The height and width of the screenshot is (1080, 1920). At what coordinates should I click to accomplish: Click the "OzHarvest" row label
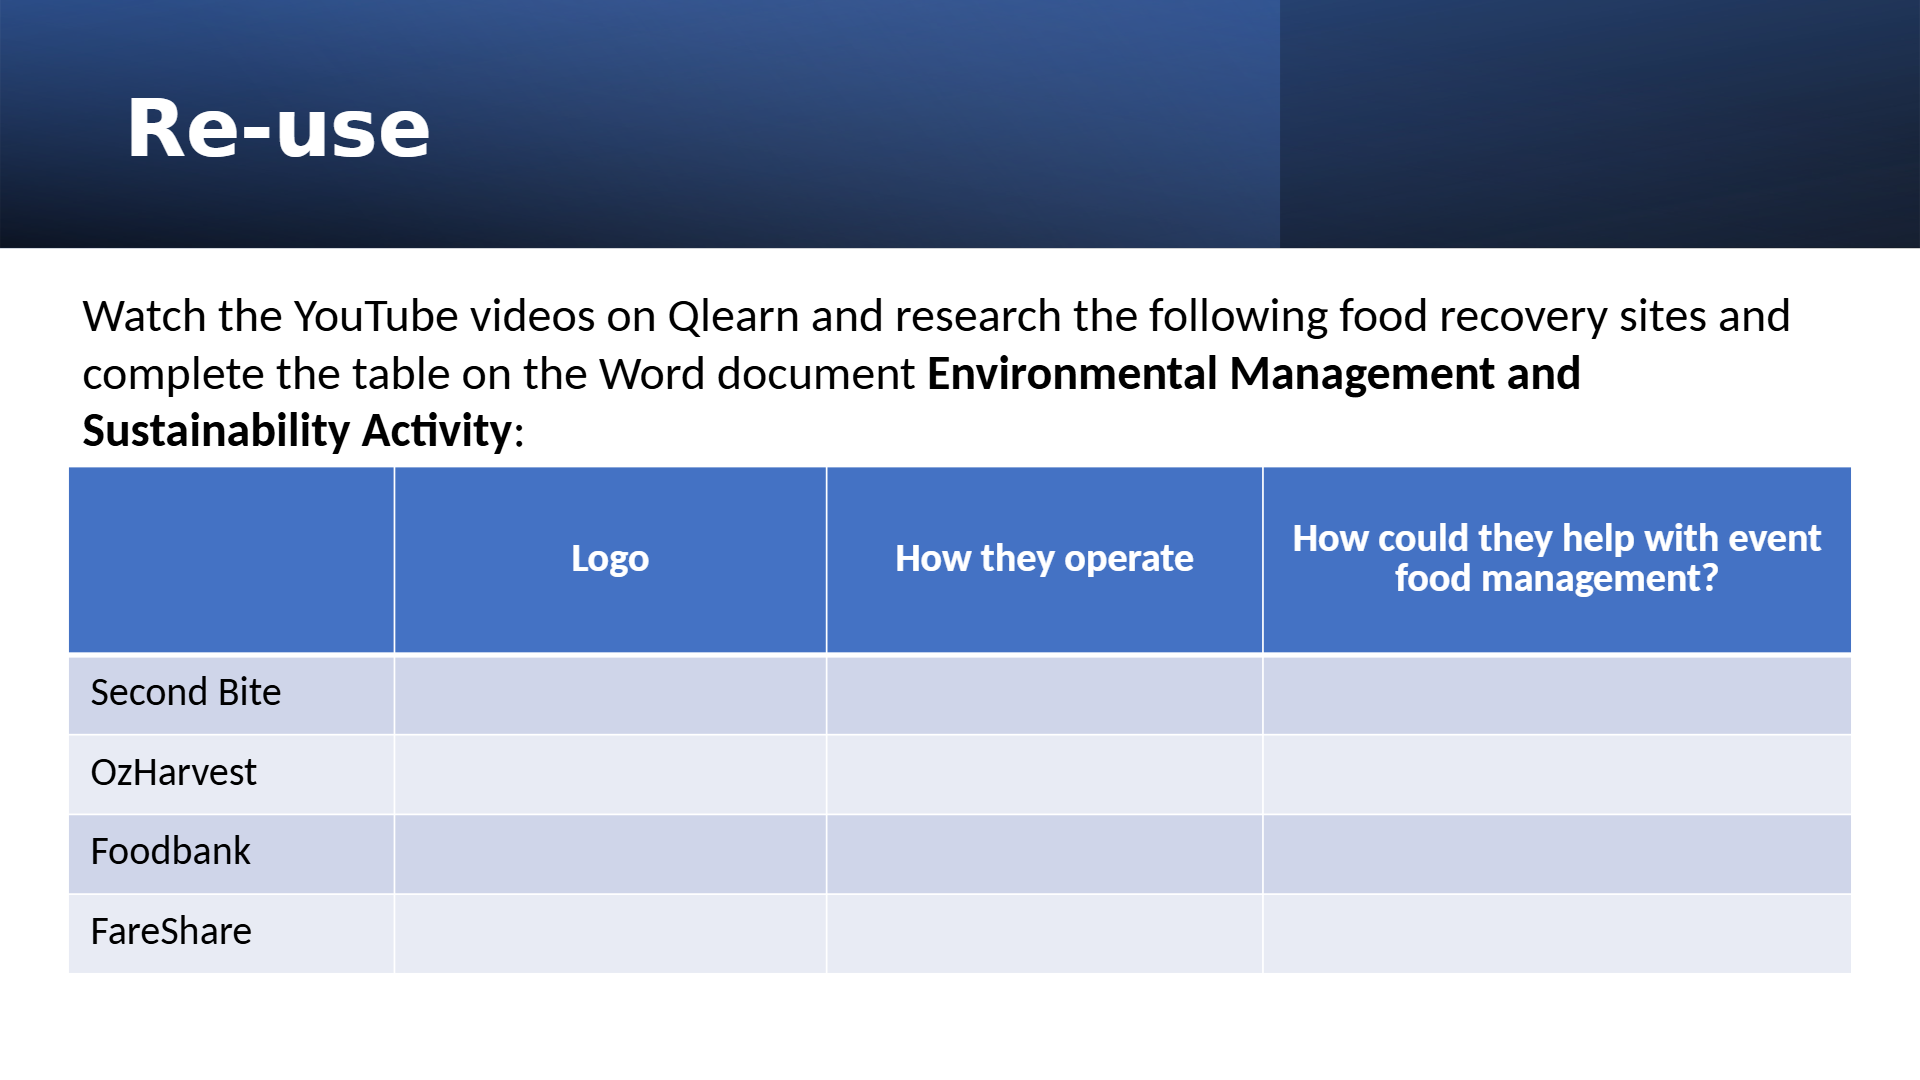point(173,772)
